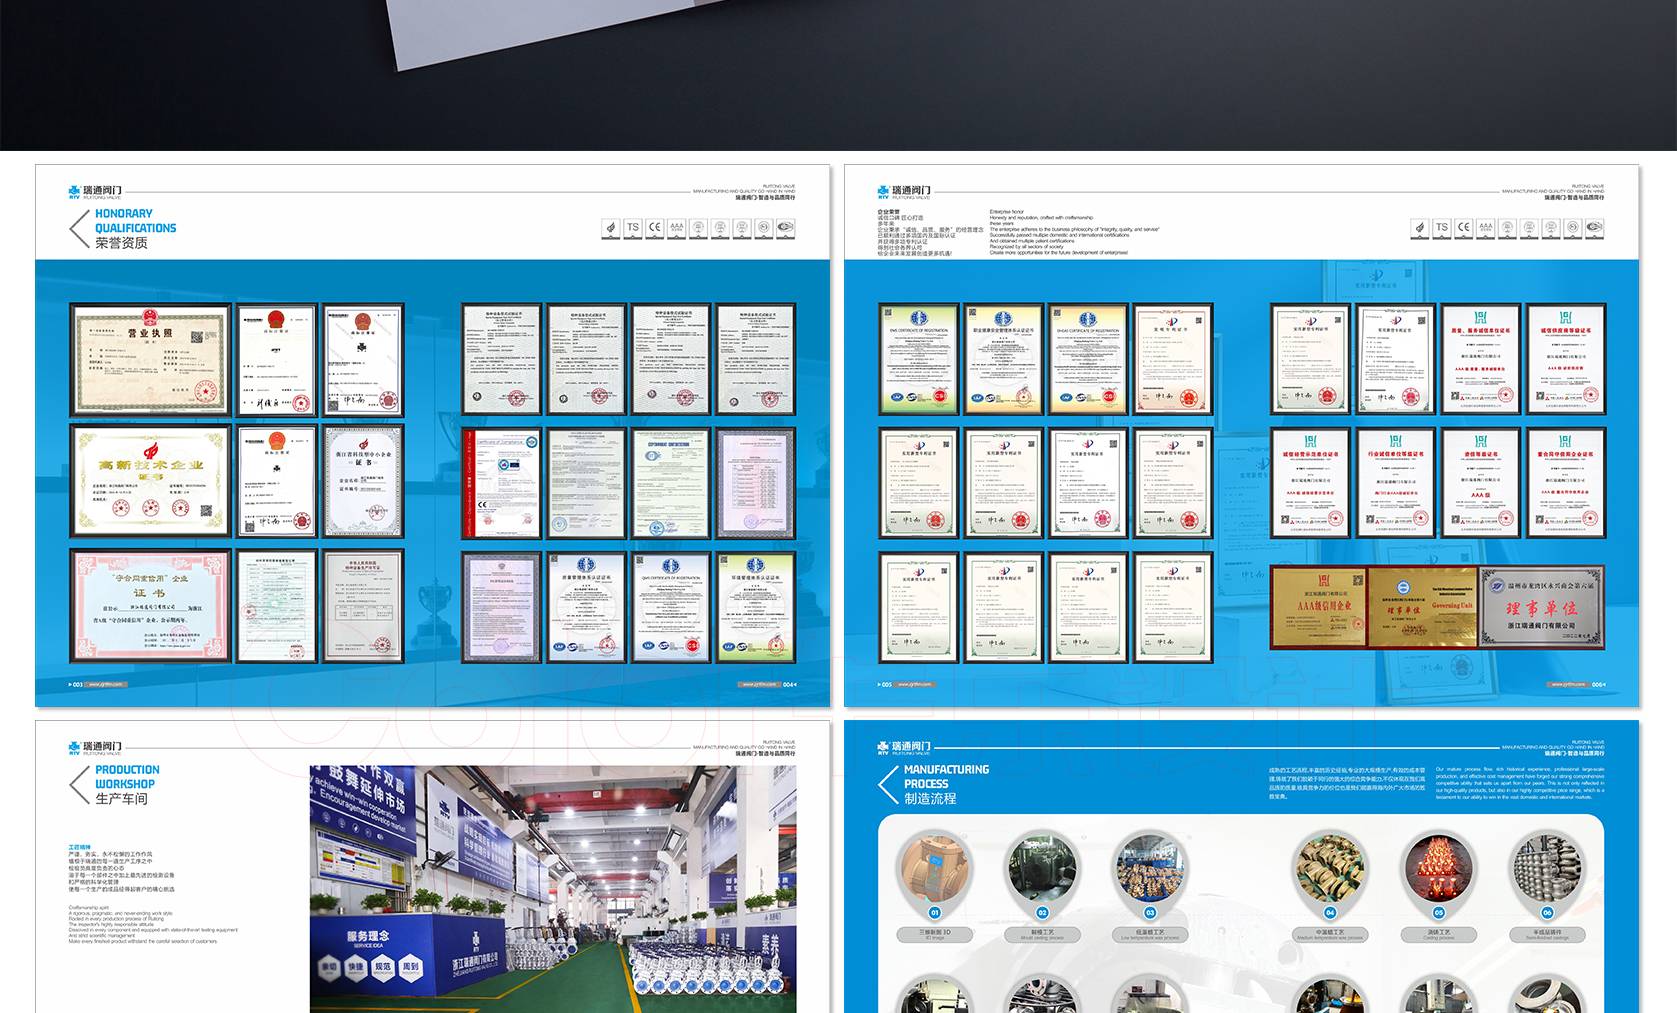Click Ruitong Valve logo on Manufacturing Process page
1677x1013 pixels.
(x=904, y=747)
